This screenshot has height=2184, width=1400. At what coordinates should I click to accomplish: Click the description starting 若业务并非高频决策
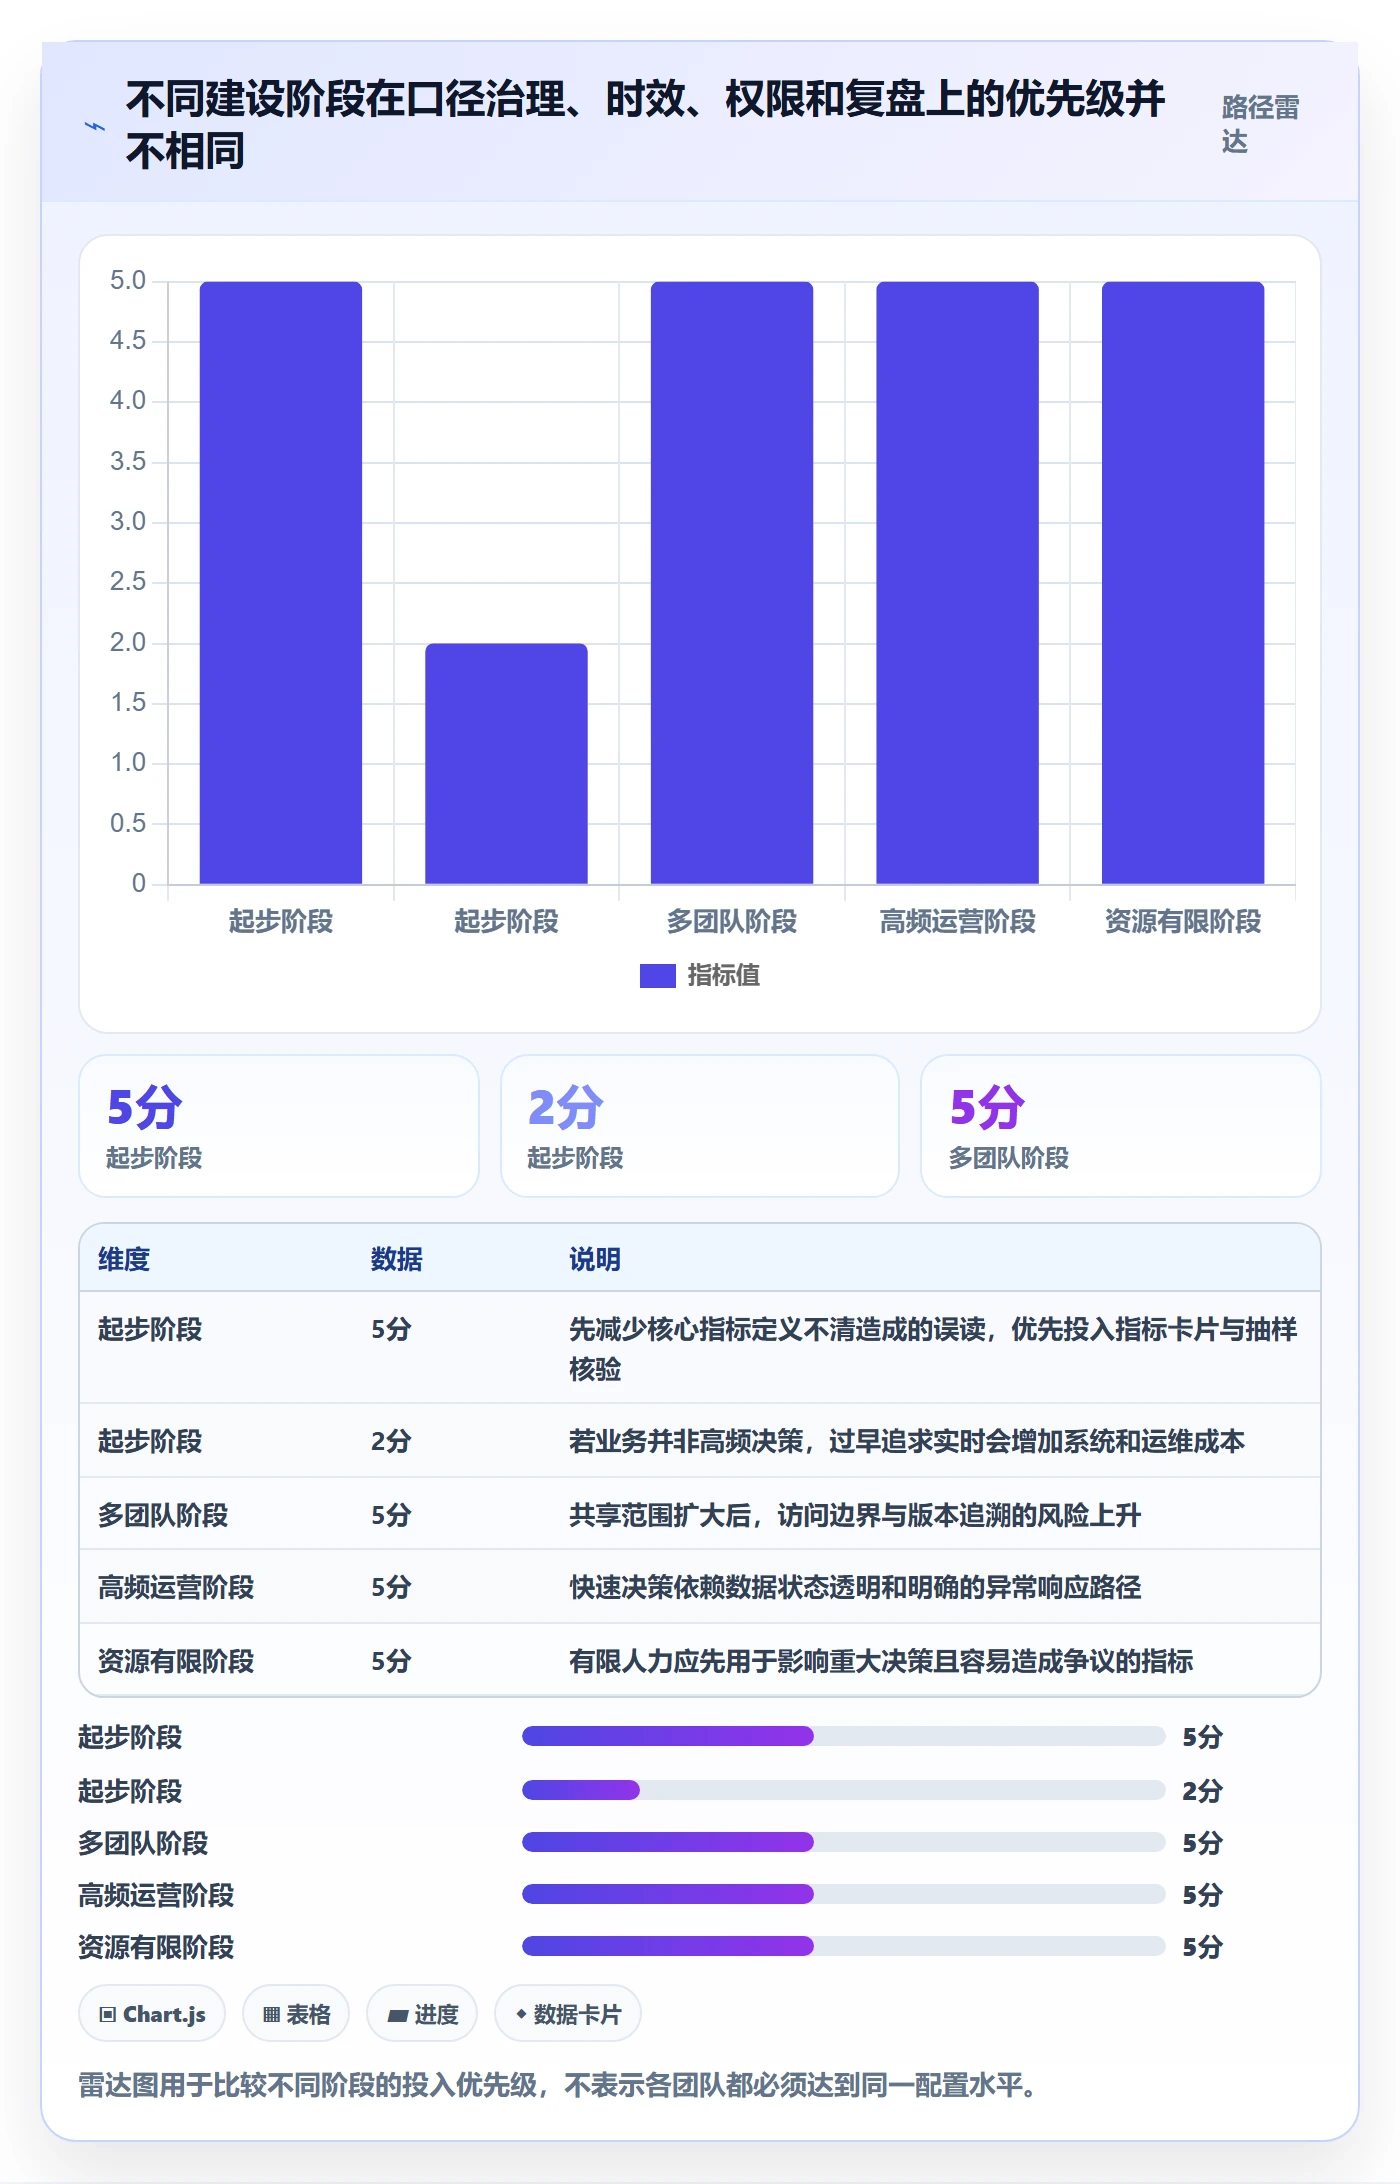(907, 1441)
